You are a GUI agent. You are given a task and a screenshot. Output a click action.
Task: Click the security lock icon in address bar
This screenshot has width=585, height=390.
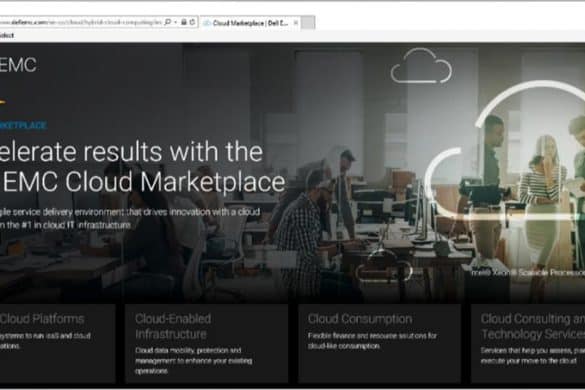click(184, 22)
